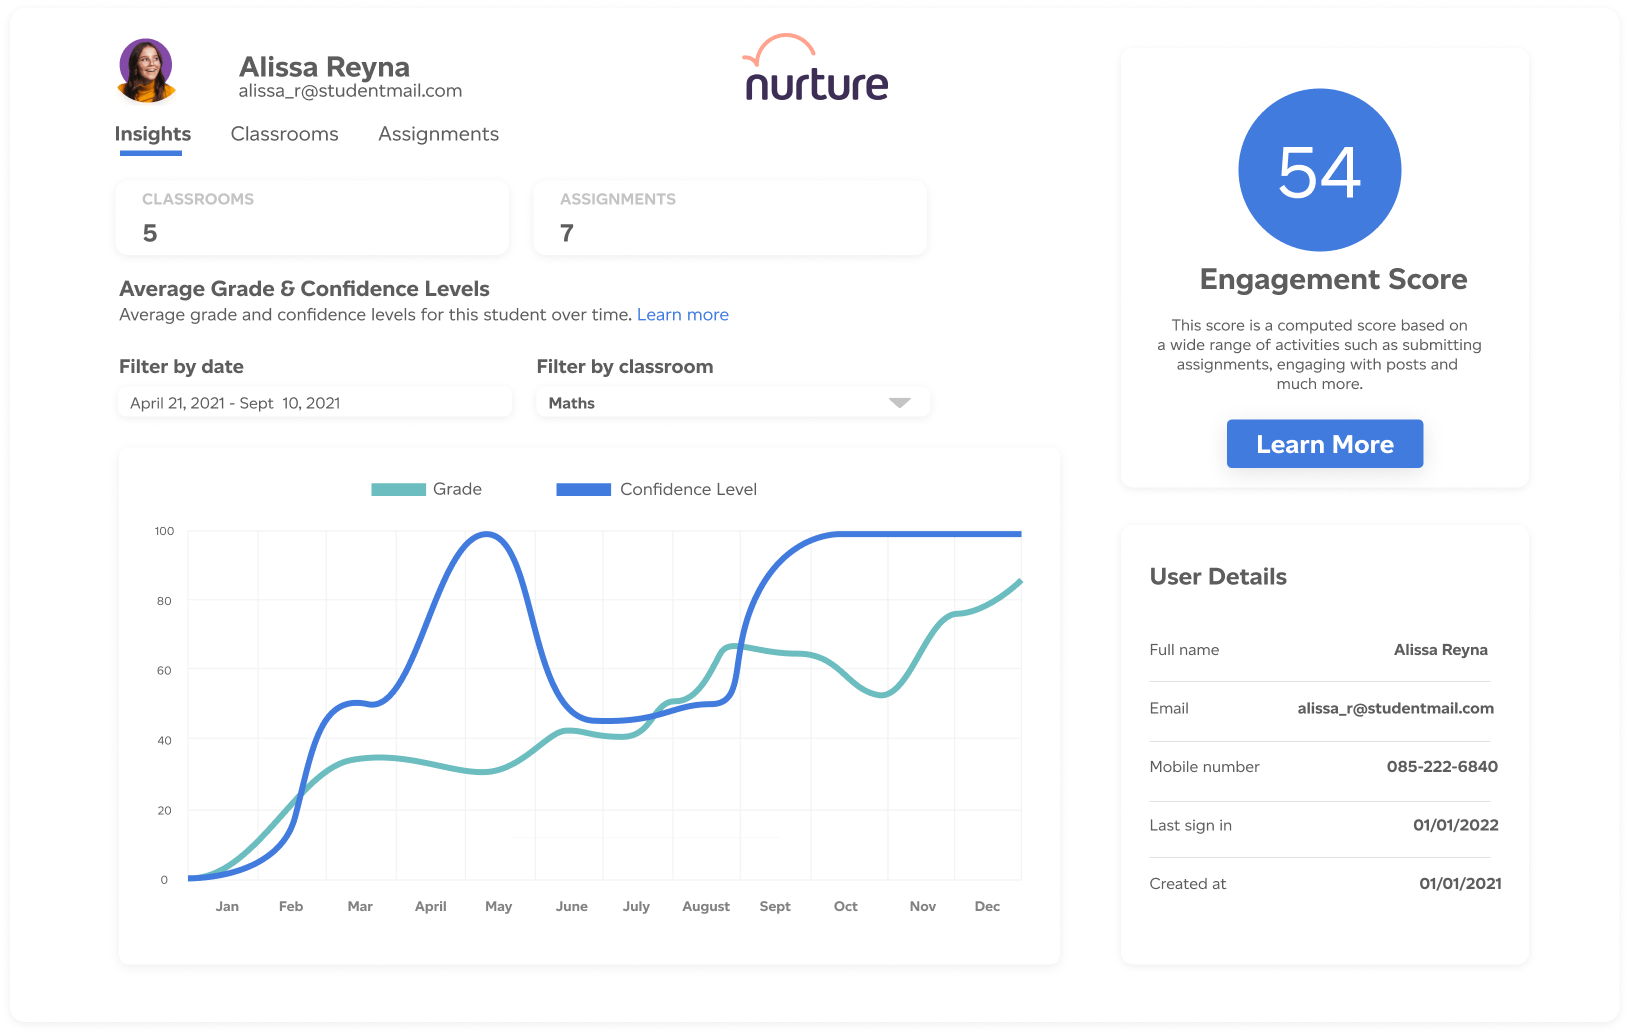1630x1035 pixels.
Task: Click the 100 value on y-axis
Action: [x=164, y=531]
